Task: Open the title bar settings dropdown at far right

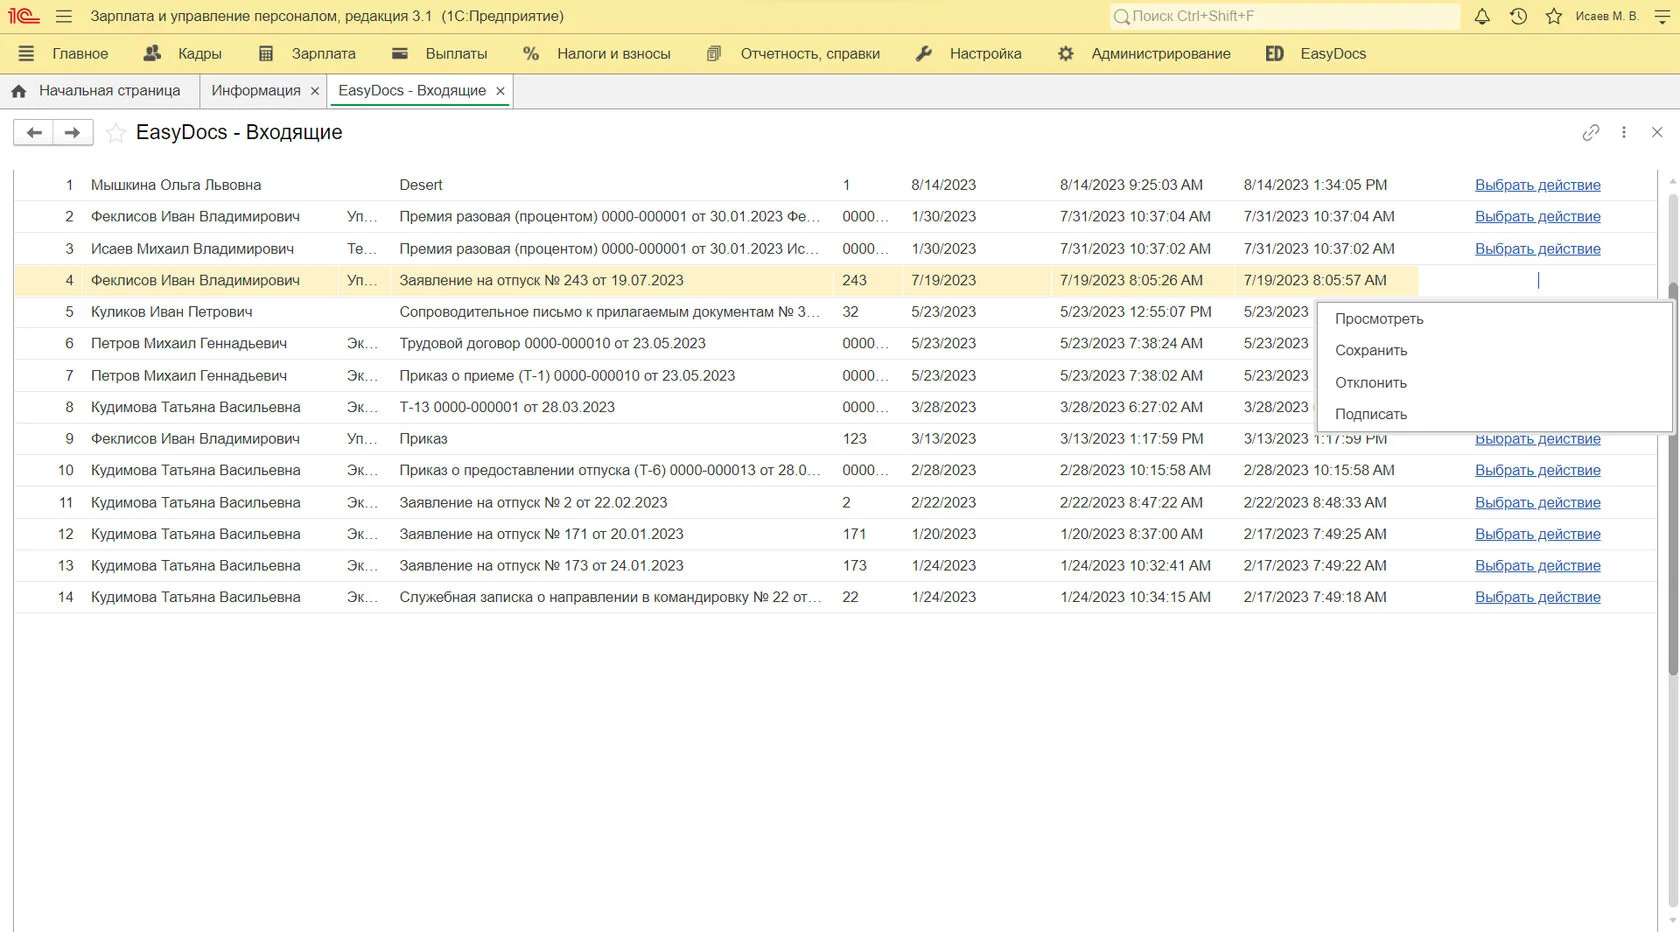Action: pyautogui.click(x=1663, y=16)
